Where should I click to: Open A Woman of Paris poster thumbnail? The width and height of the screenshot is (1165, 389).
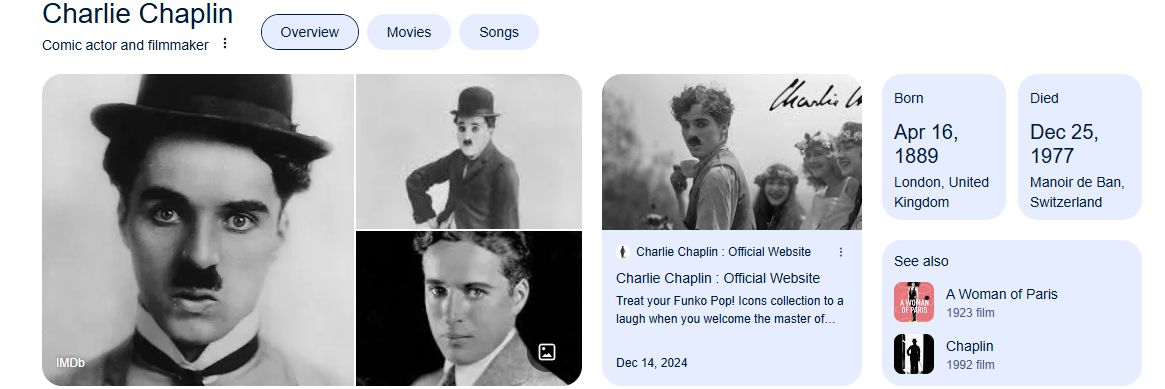click(x=914, y=302)
